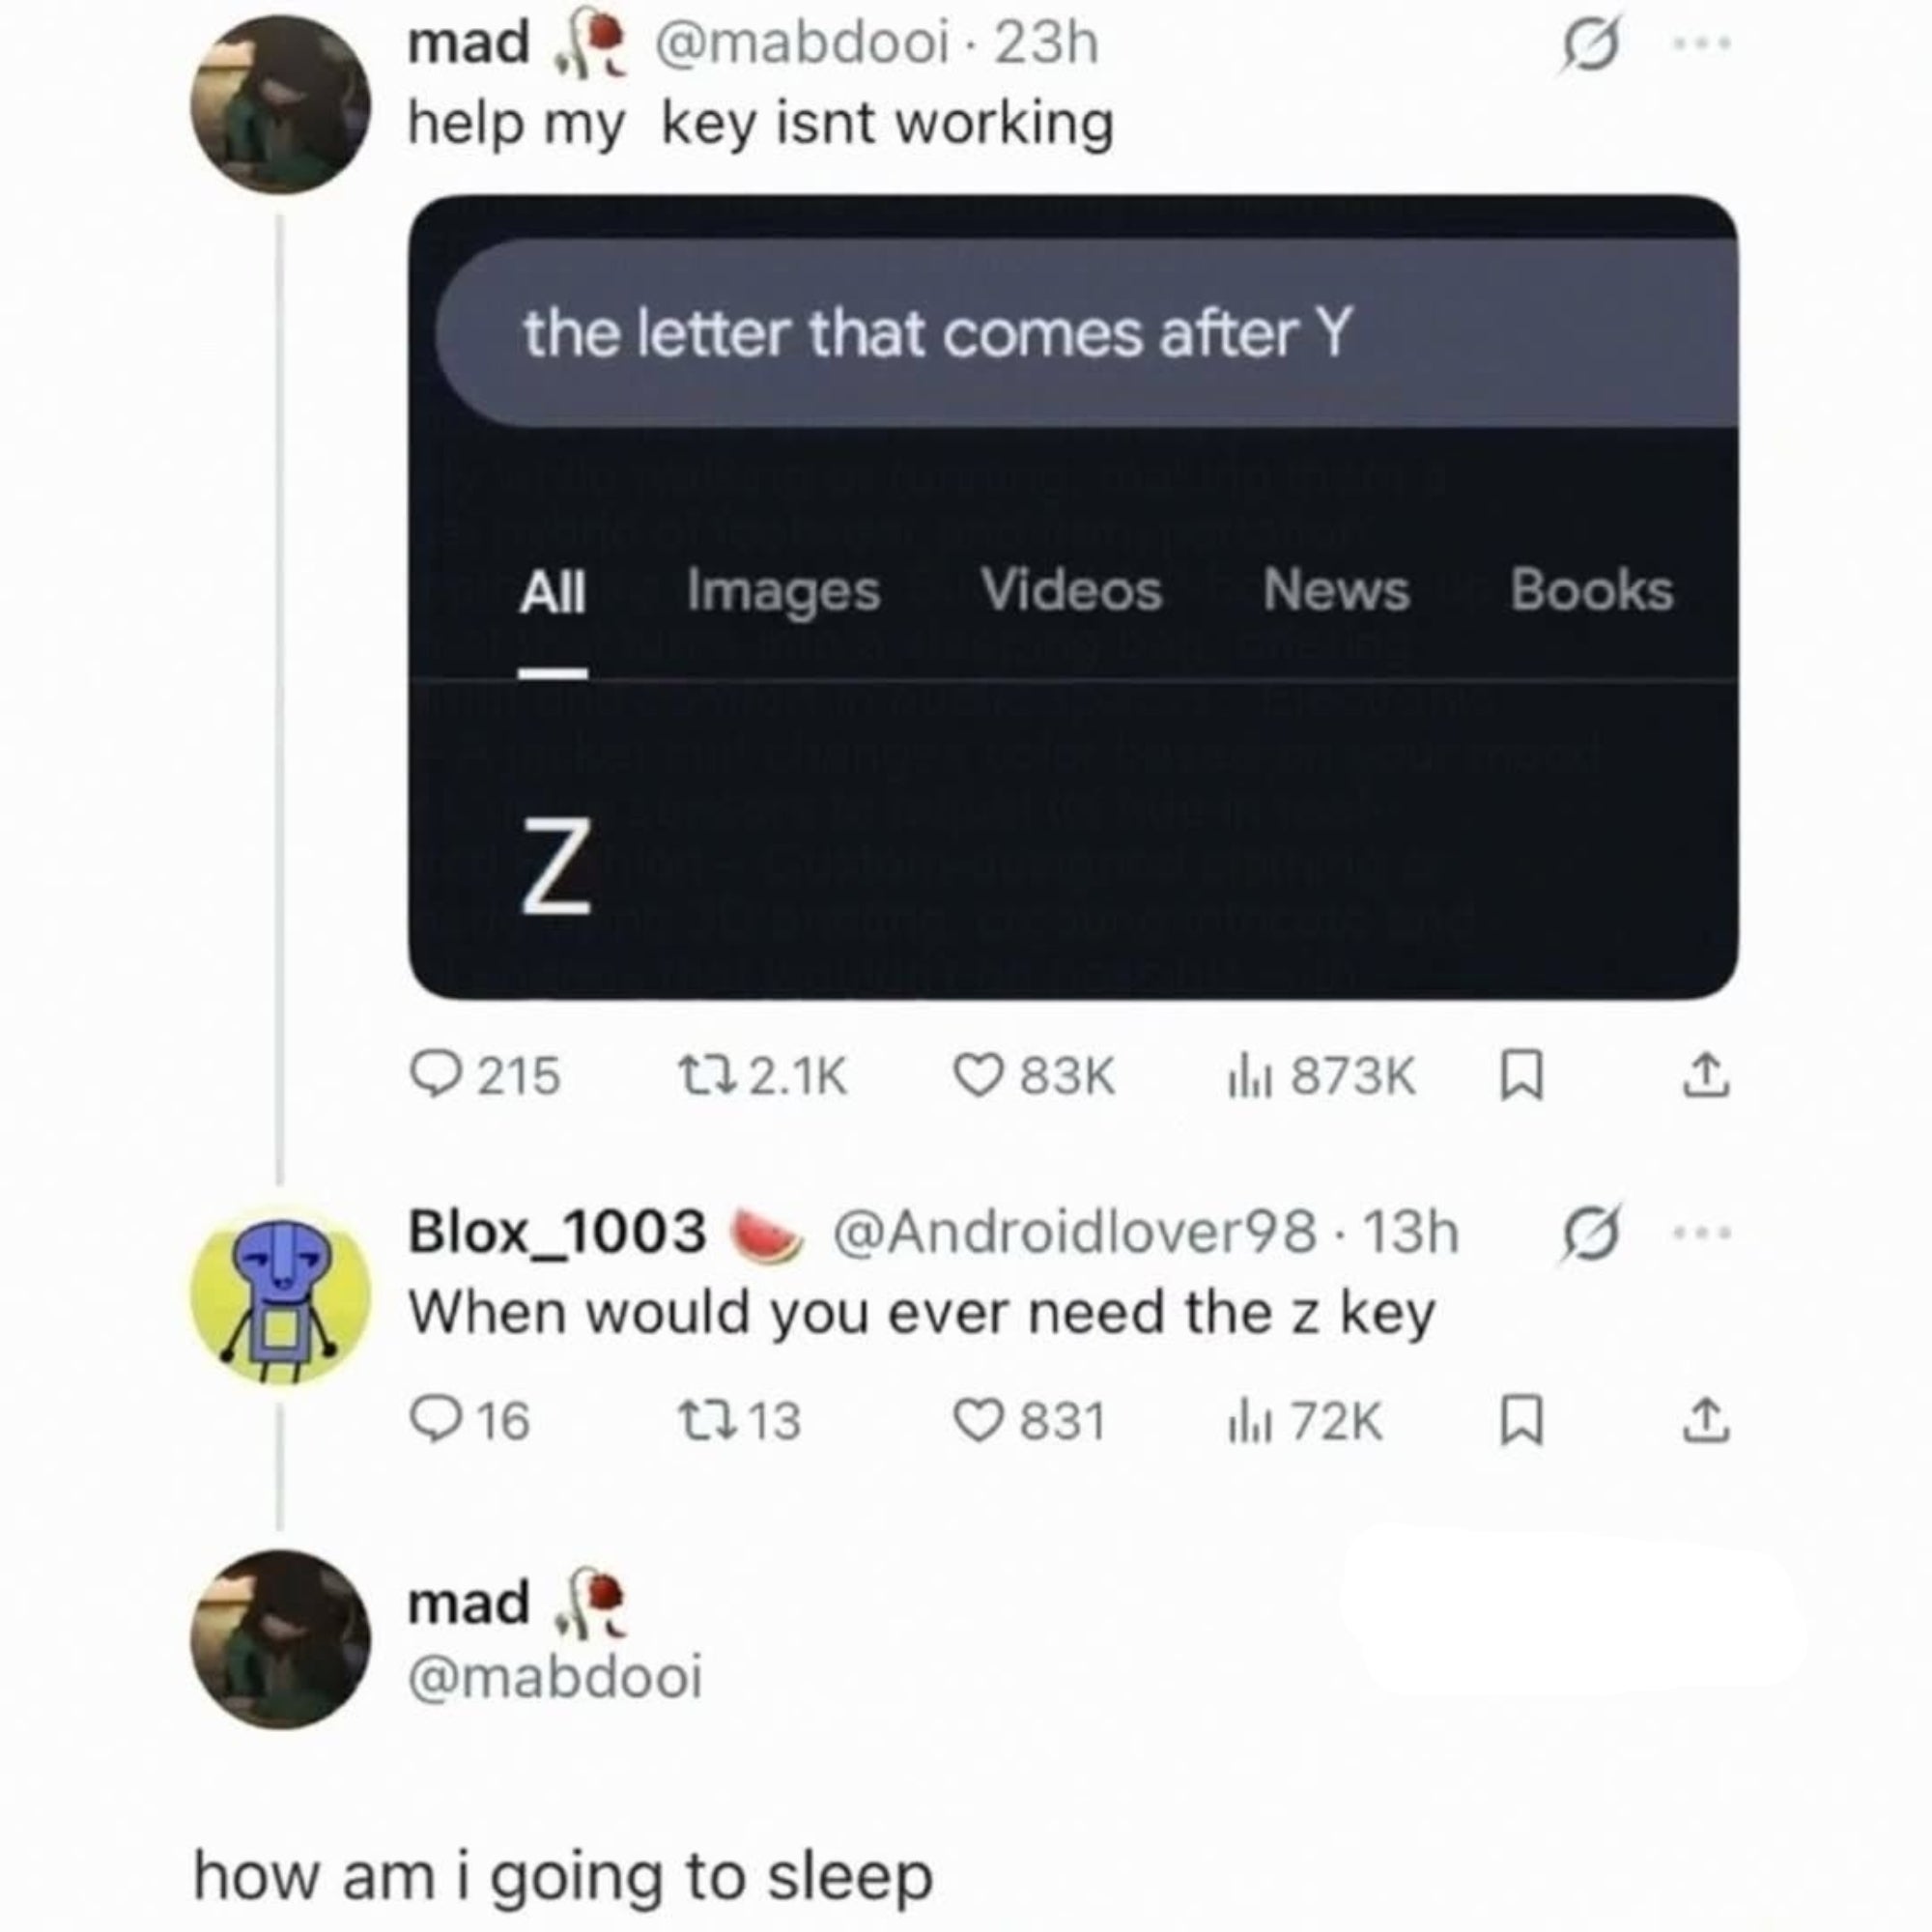View 72K views stats on Blox_1003's reply
1932x1932 pixels.
1305,1421
